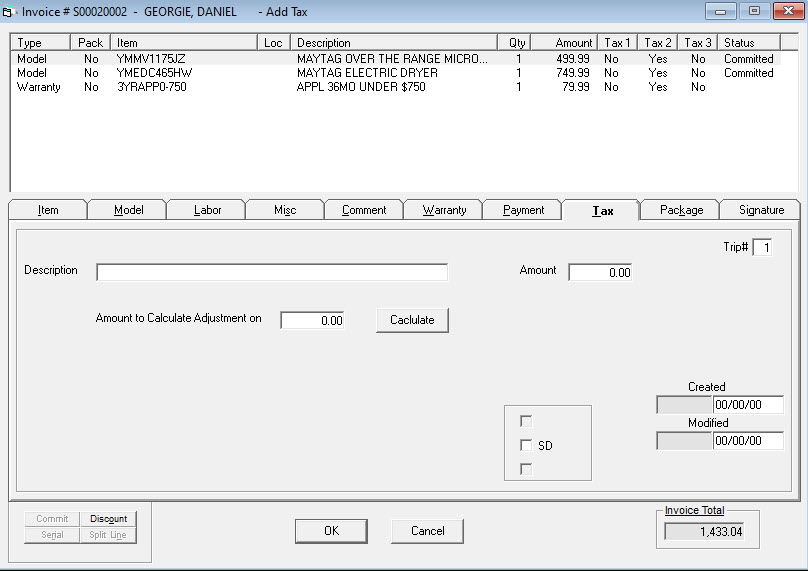
Task: Click the Qty column header
Action: click(514, 42)
